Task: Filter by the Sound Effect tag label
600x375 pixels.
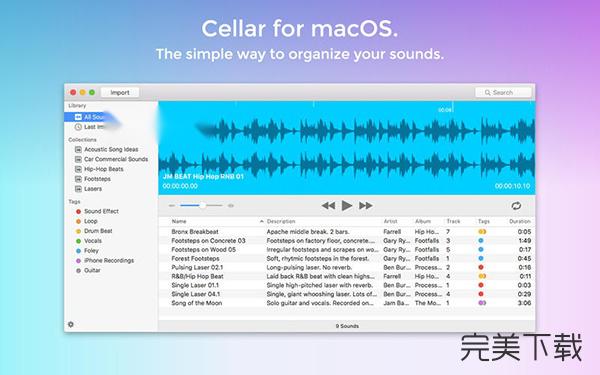Action: [101, 211]
